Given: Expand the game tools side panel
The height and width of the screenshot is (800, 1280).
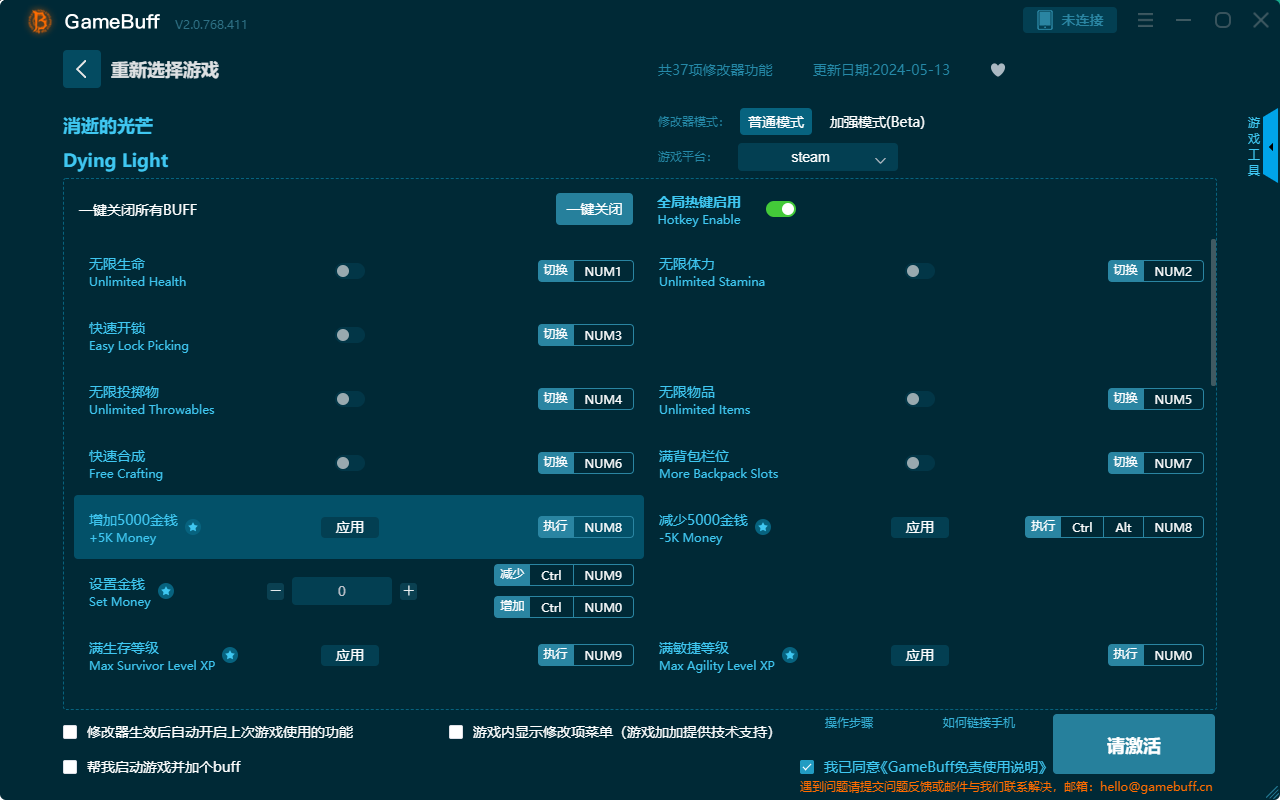Looking at the screenshot, I should [1270, 146].
